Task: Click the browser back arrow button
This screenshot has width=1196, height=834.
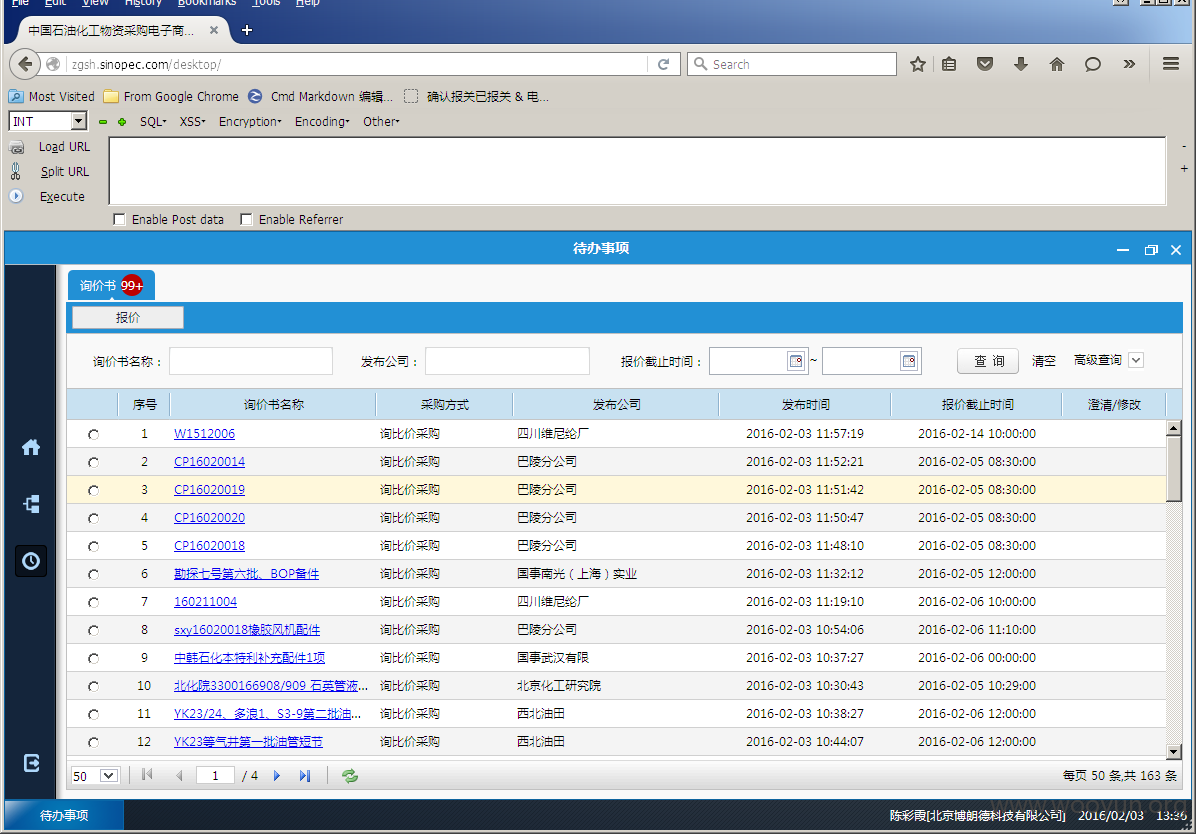Action: [x=24, y=64]
